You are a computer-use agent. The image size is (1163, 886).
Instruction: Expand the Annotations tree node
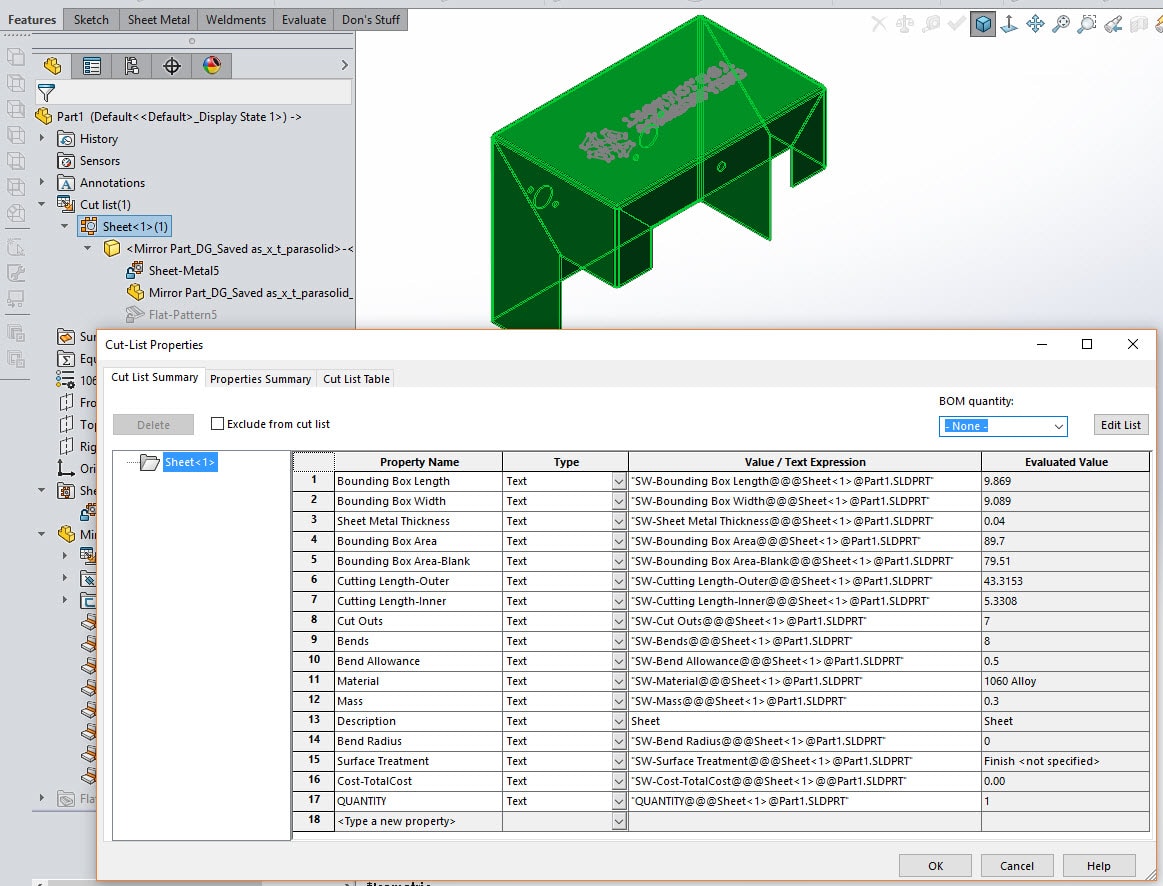42,182
